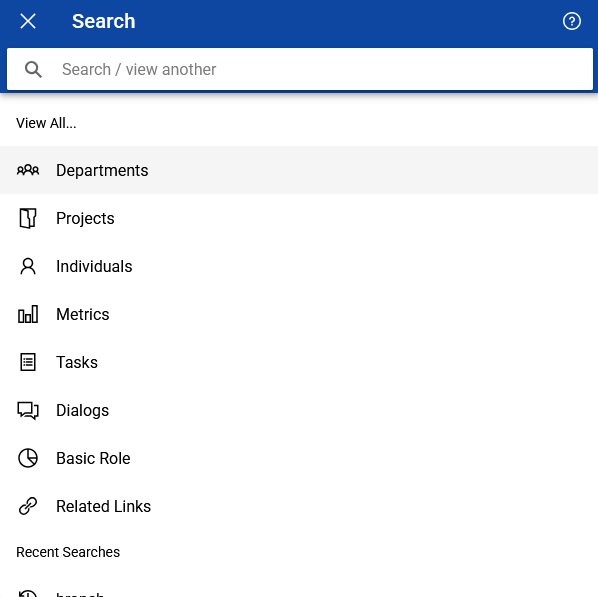This screenshot has width=598, height=597.
Task: Select the Departments group icon
Action: pos(28,170)
